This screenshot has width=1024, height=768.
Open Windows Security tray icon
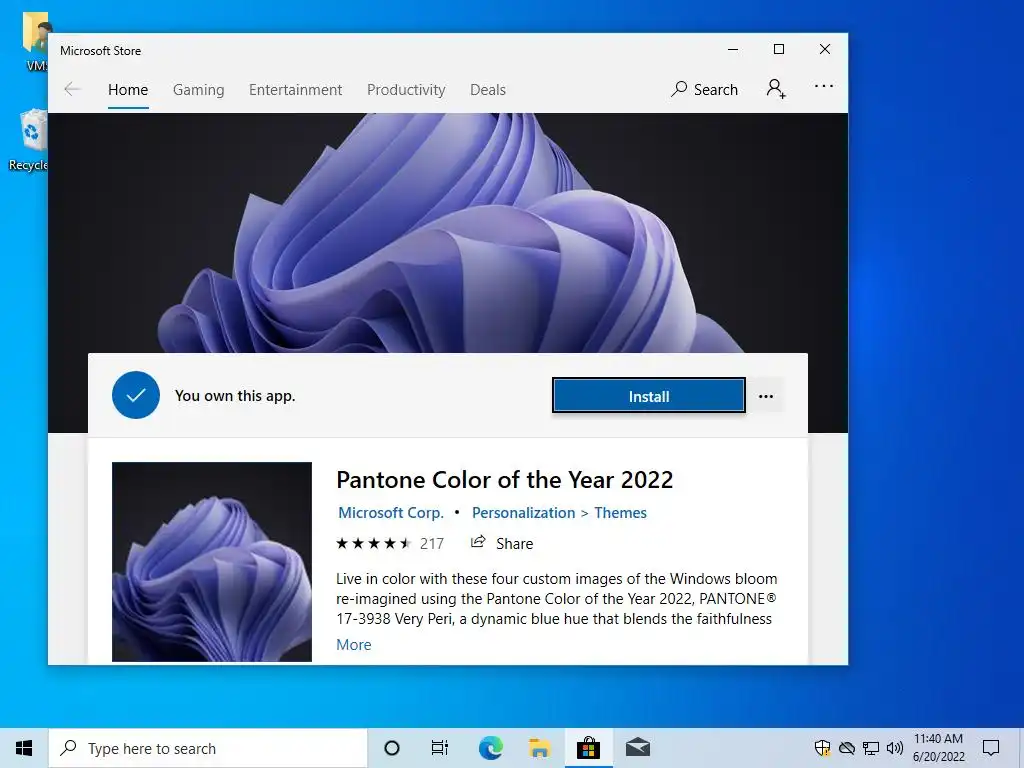(822, 748)
